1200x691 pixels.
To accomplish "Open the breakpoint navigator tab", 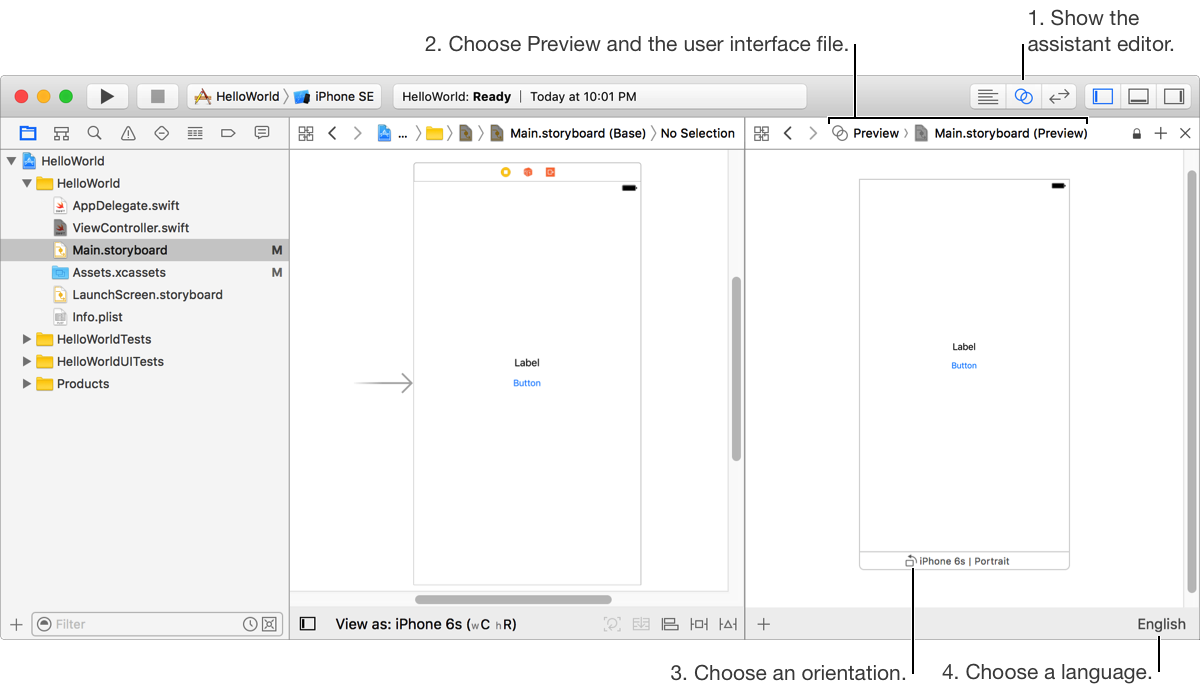I will tap(228, 133).
